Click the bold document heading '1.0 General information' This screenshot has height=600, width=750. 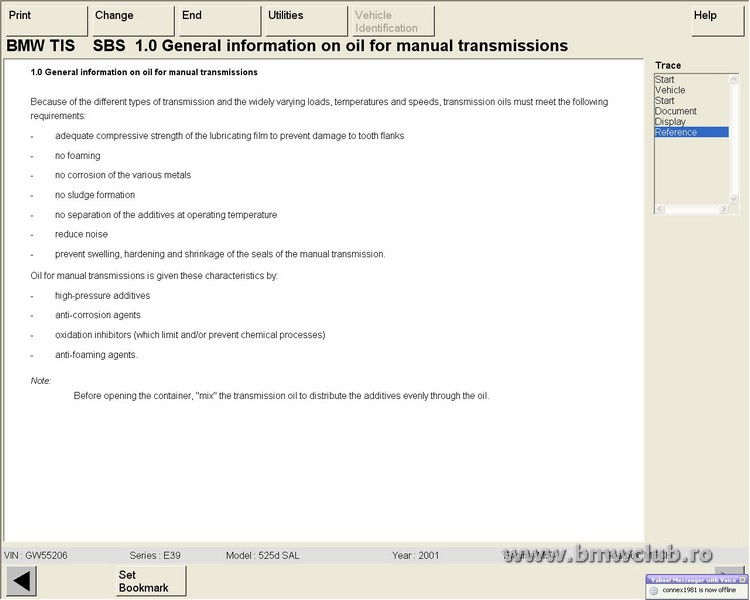pyautogui.click(x=144, y=72)
